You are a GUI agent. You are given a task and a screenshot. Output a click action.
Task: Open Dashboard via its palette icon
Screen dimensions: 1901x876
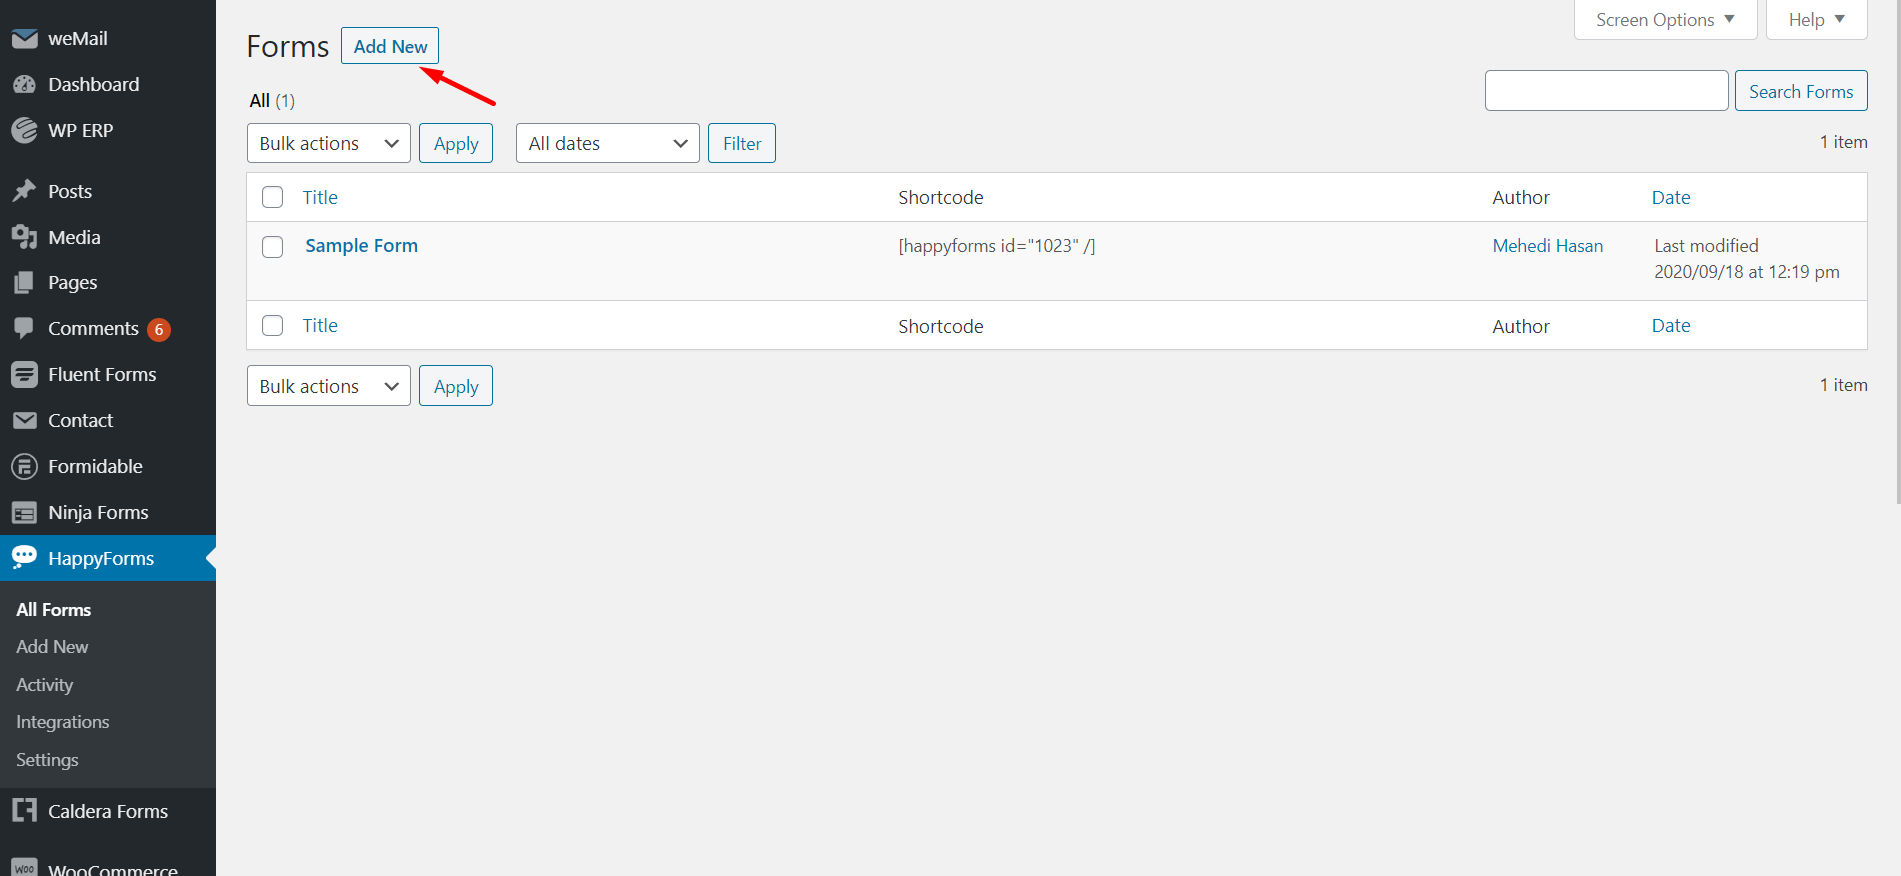coord(24,85)
